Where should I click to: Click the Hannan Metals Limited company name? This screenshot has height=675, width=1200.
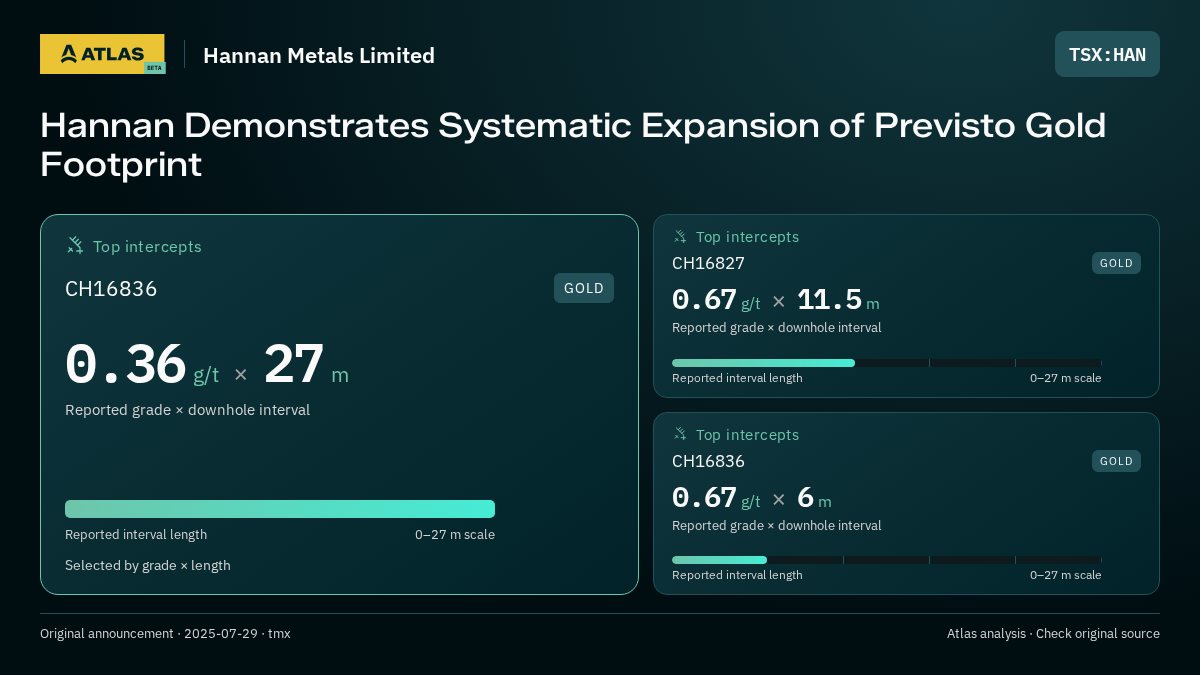point(319,56)
